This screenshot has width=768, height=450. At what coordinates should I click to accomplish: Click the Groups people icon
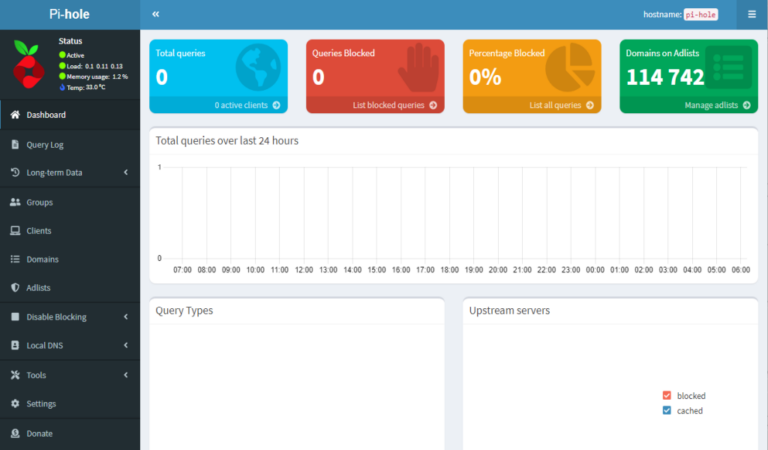coord(15,202)
